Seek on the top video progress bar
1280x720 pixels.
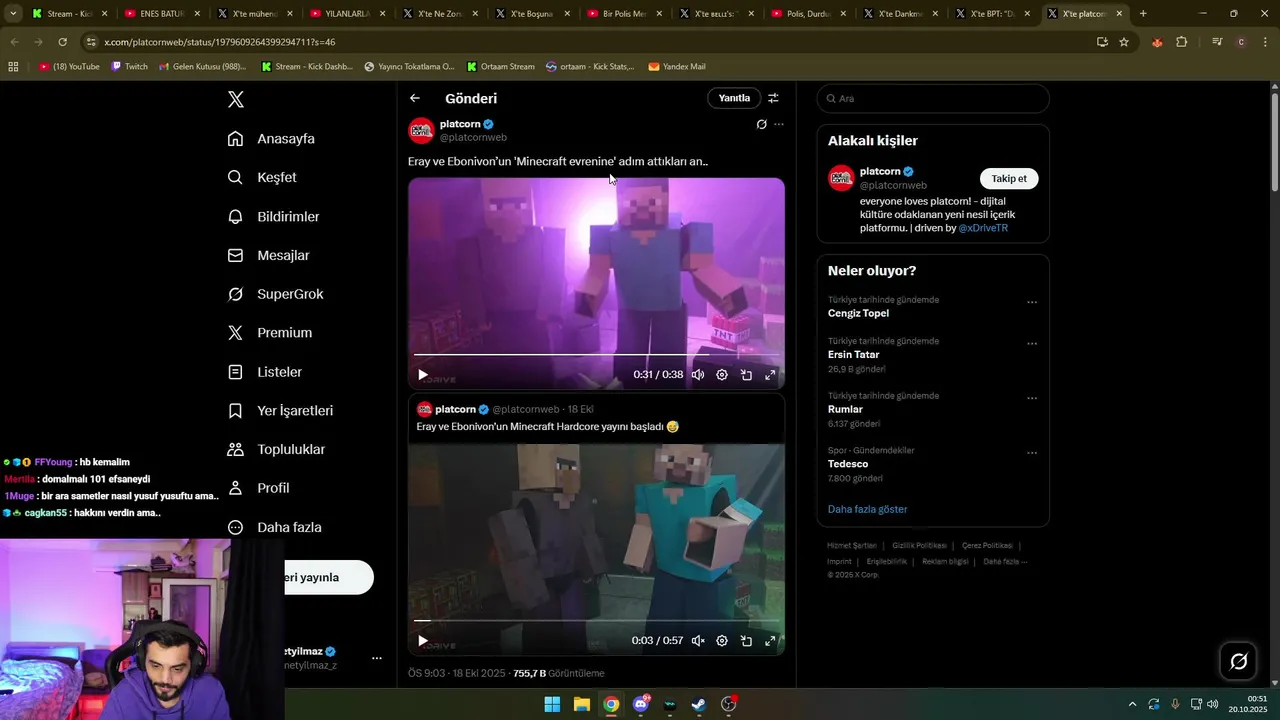(x=596, y=354)
